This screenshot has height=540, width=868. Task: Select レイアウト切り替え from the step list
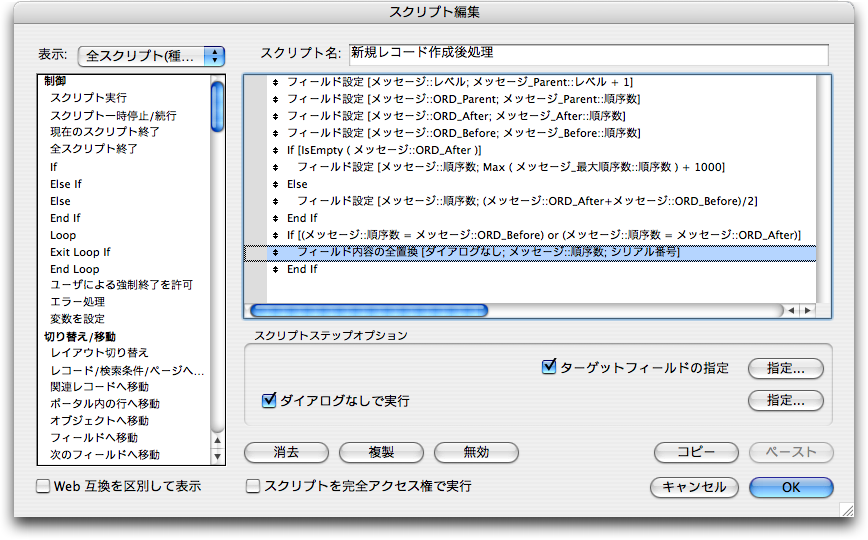point(99,353)
